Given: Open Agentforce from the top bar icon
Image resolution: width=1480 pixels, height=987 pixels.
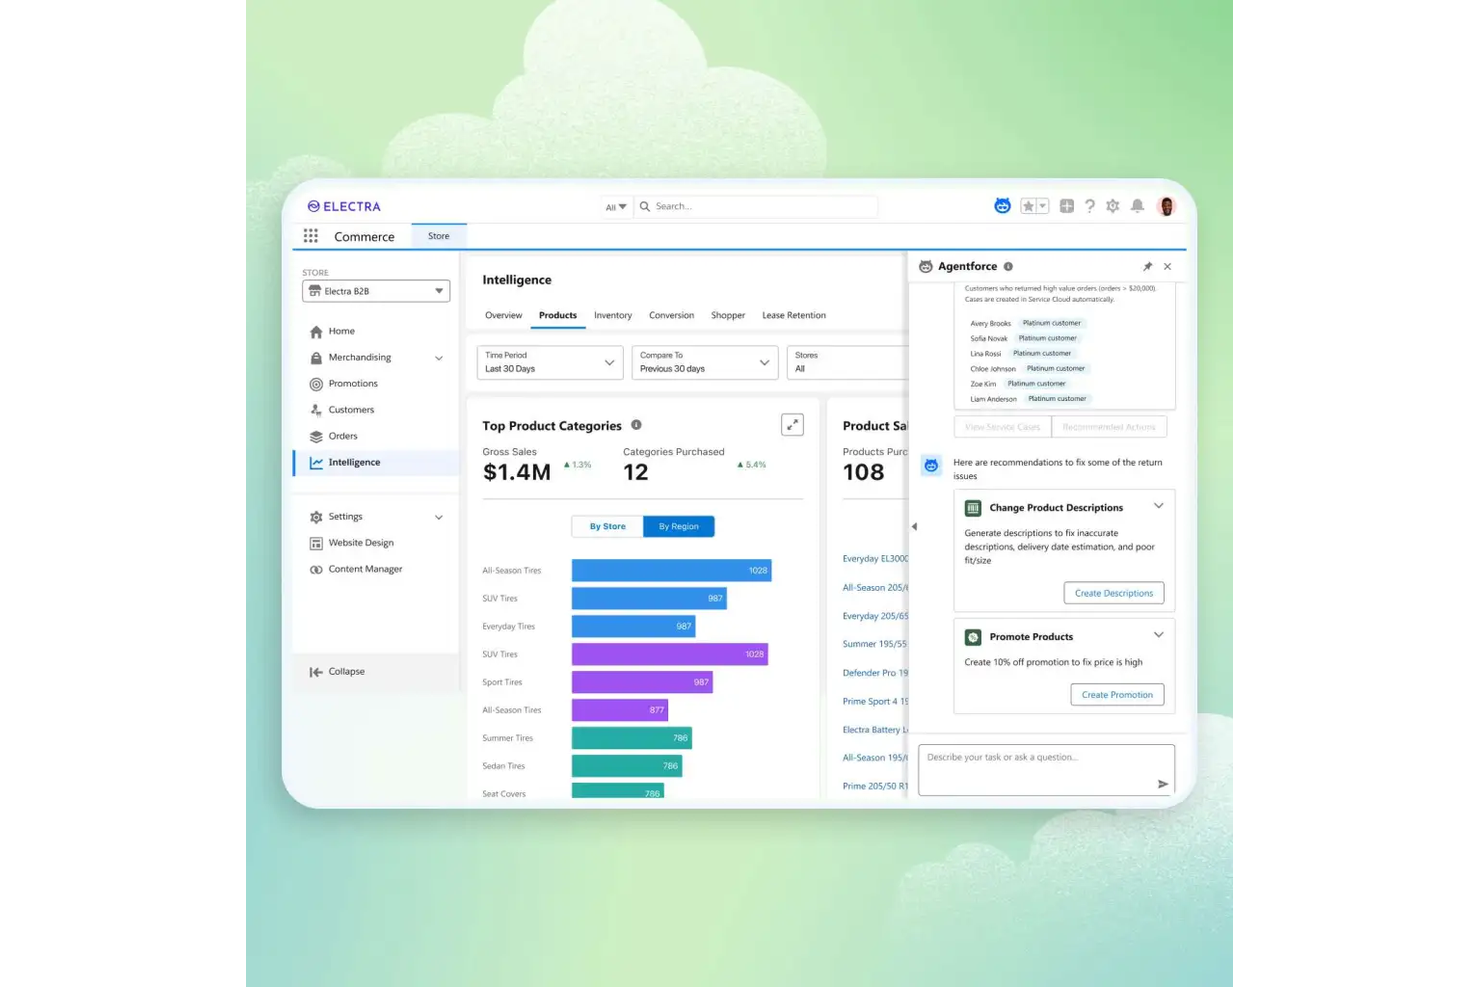Looking at the screenshot, I should (1002, 206).
